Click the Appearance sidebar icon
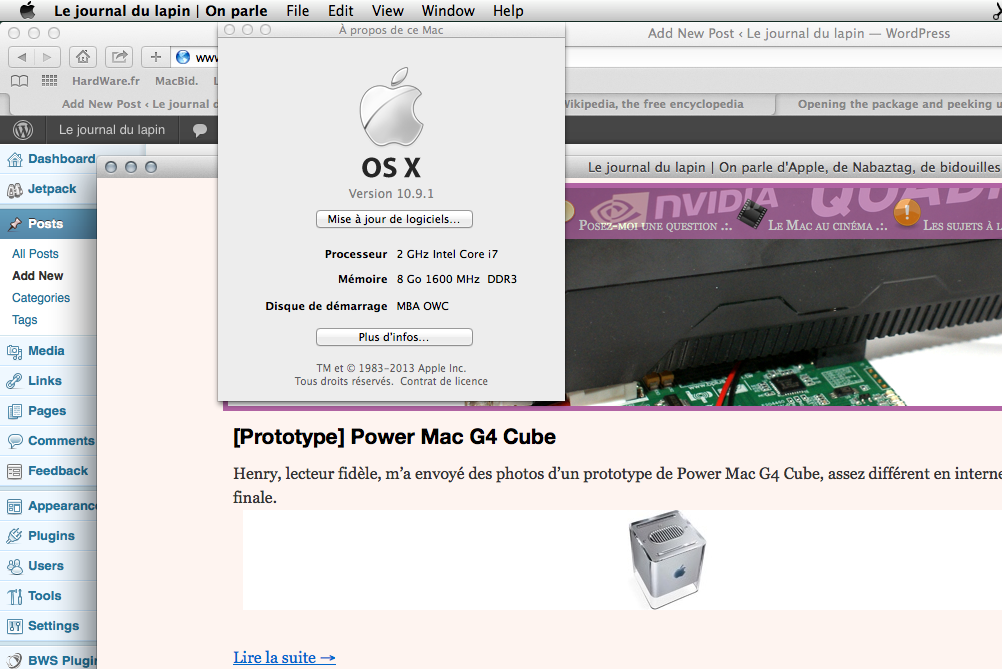 point(15,506)
